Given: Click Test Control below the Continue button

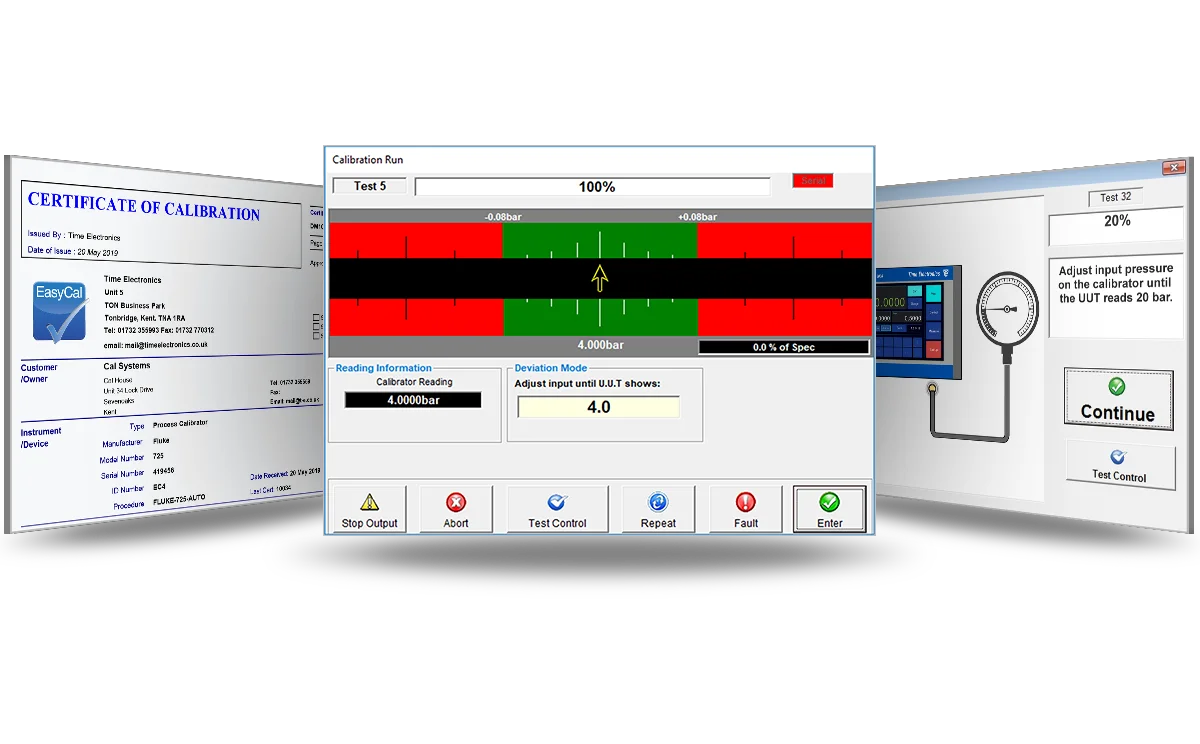Looking at the screenshot, I should tap(1118, 466).
